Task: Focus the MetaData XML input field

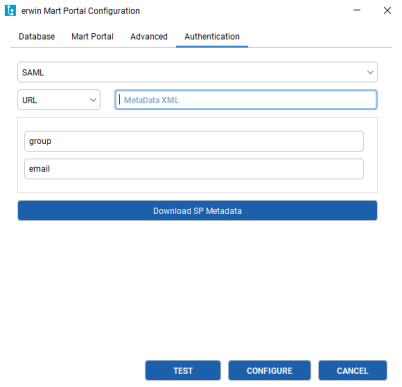Action: point(246,100)
